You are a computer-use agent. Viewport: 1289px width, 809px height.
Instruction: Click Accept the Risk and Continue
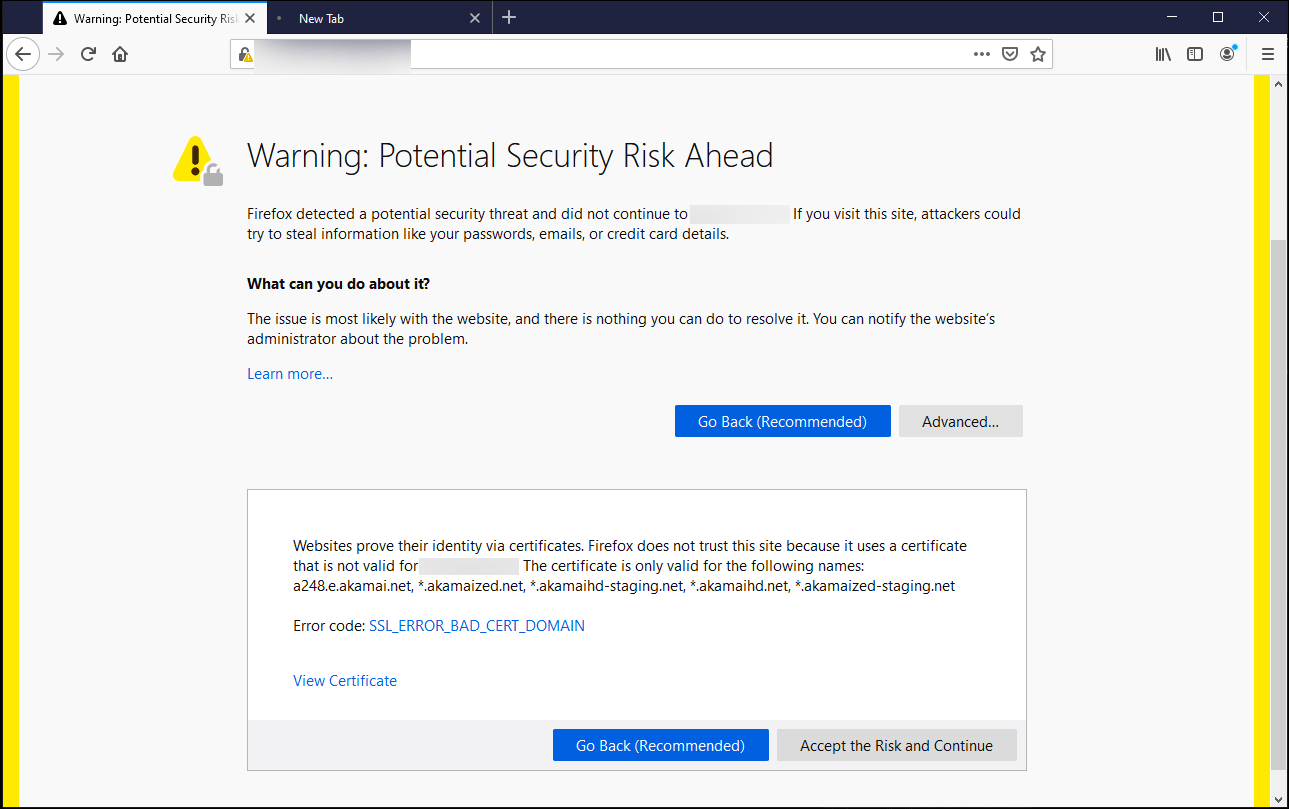tap(896, 745)
